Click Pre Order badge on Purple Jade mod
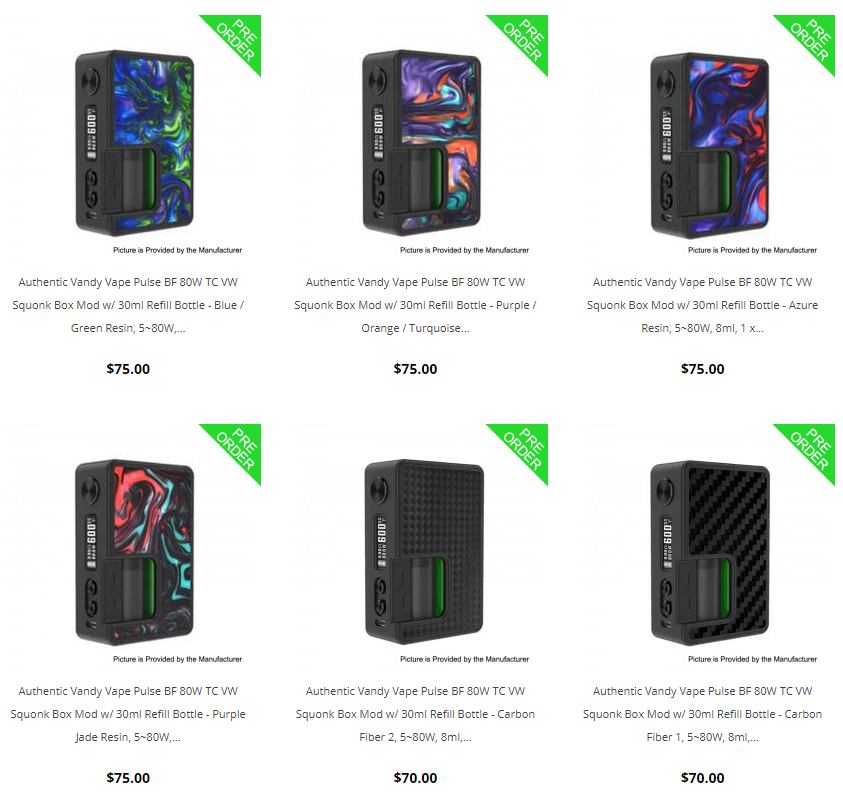 tap(238, 448)
